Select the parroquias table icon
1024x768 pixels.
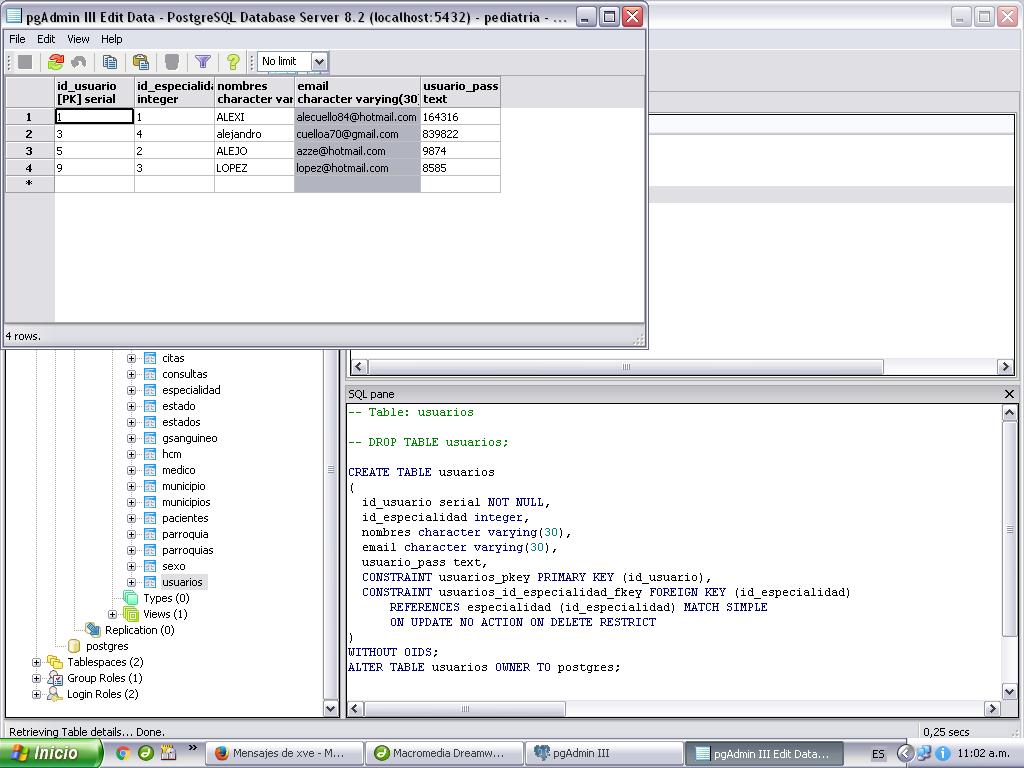click(x=150, y=551)
